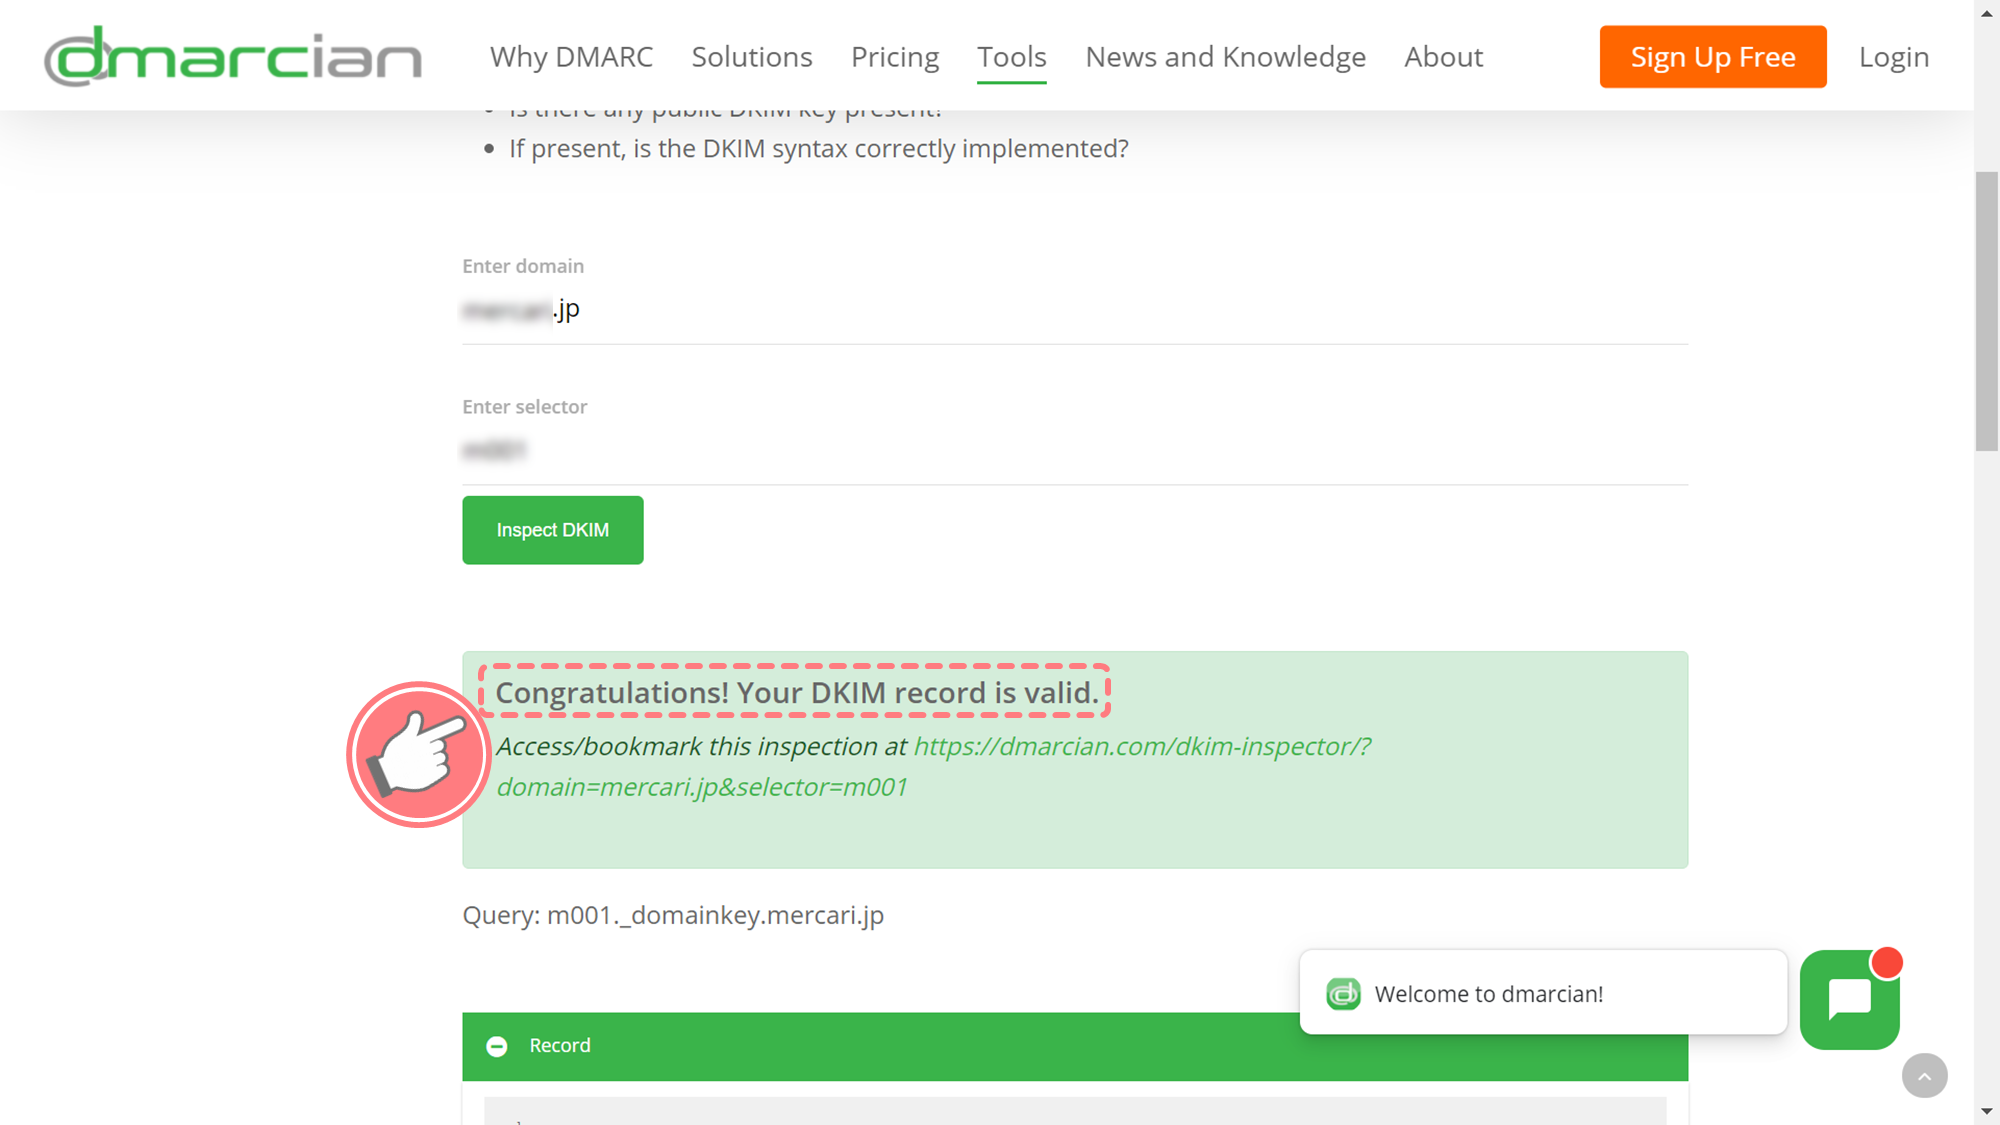Open the dmarcian logo home link
The height and width of the screenshot is (1125, 2000).
232,56
